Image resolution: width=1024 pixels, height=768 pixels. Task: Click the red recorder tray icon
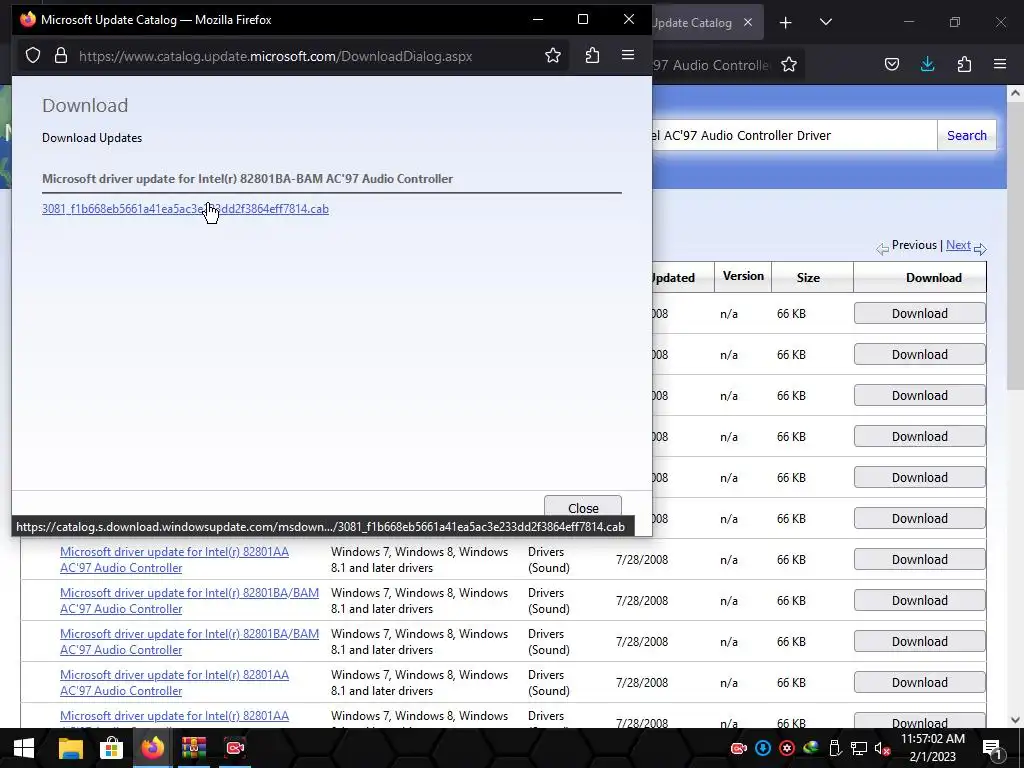(x=739, y=748)
